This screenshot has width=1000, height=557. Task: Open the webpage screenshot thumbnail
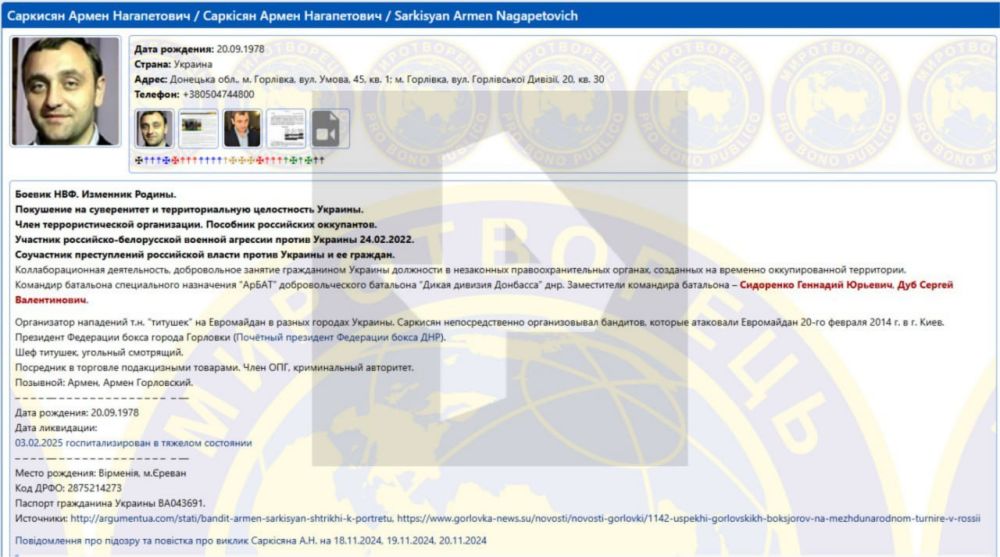click(198, 129)
